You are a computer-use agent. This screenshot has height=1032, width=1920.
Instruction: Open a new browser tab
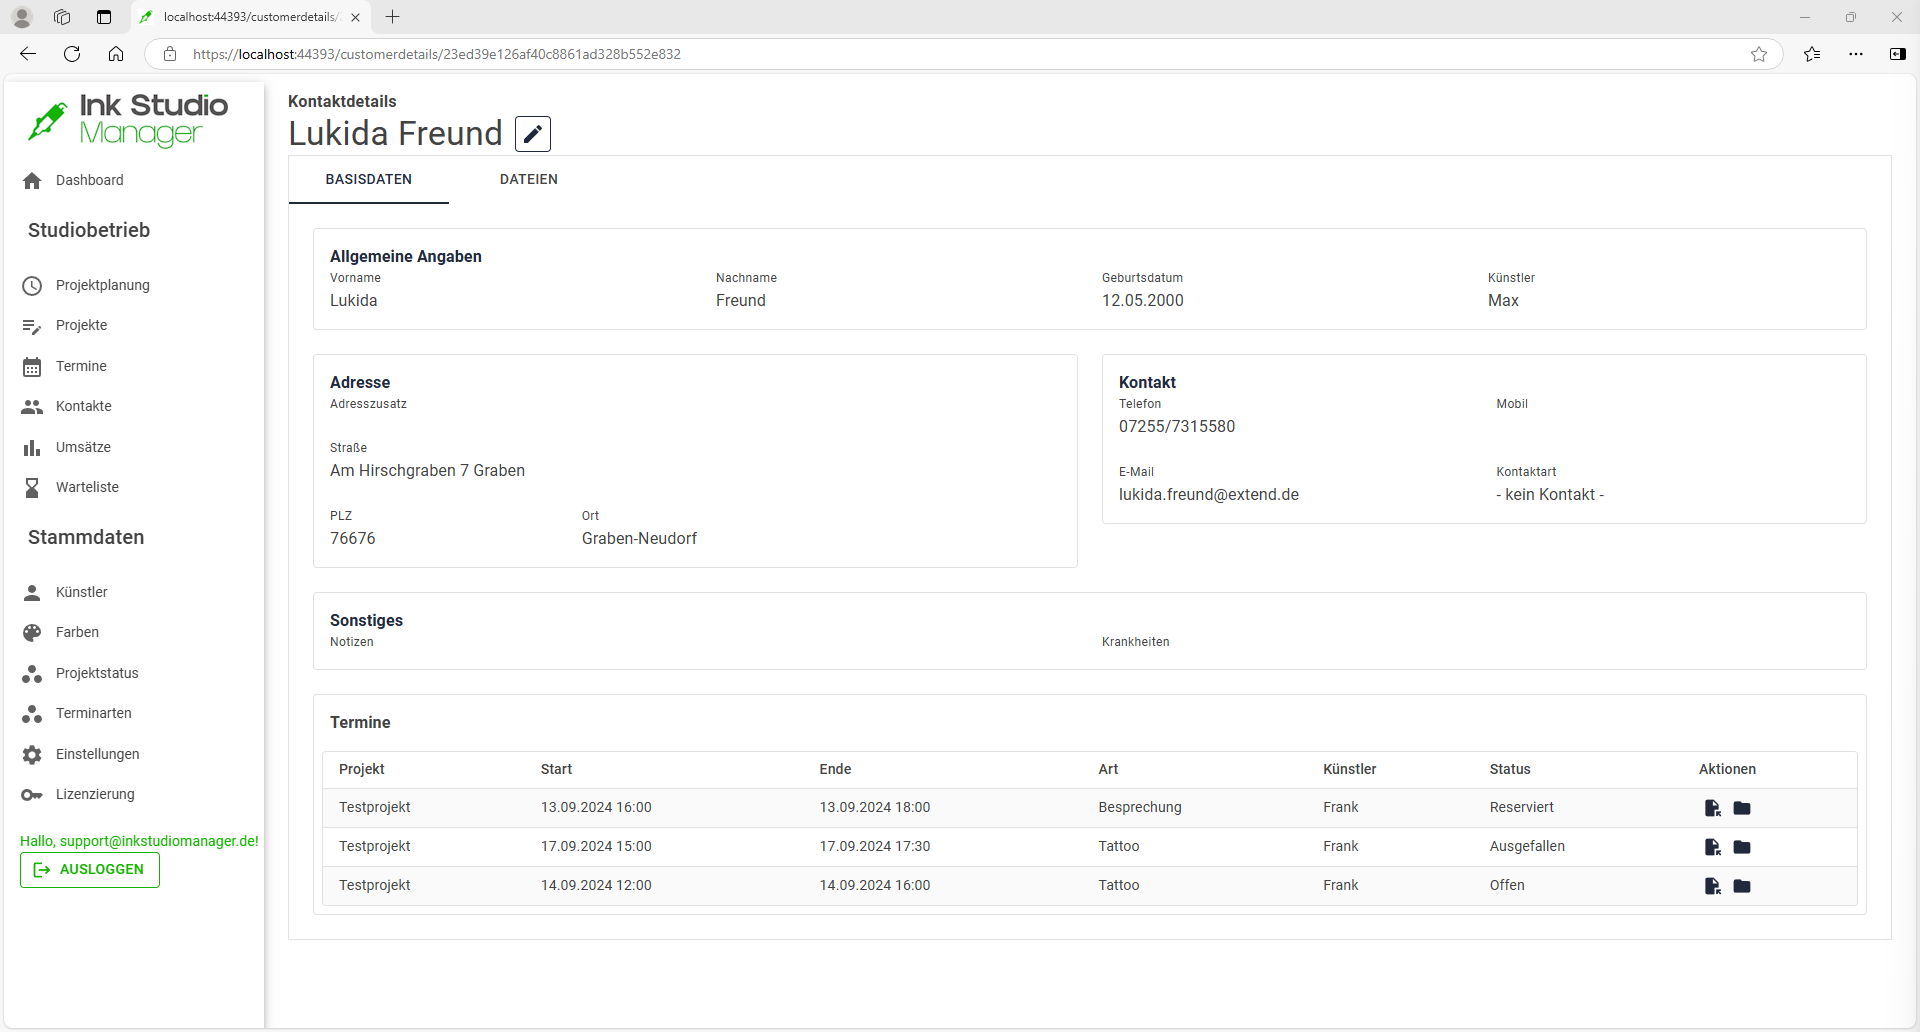tap(393, 17)
